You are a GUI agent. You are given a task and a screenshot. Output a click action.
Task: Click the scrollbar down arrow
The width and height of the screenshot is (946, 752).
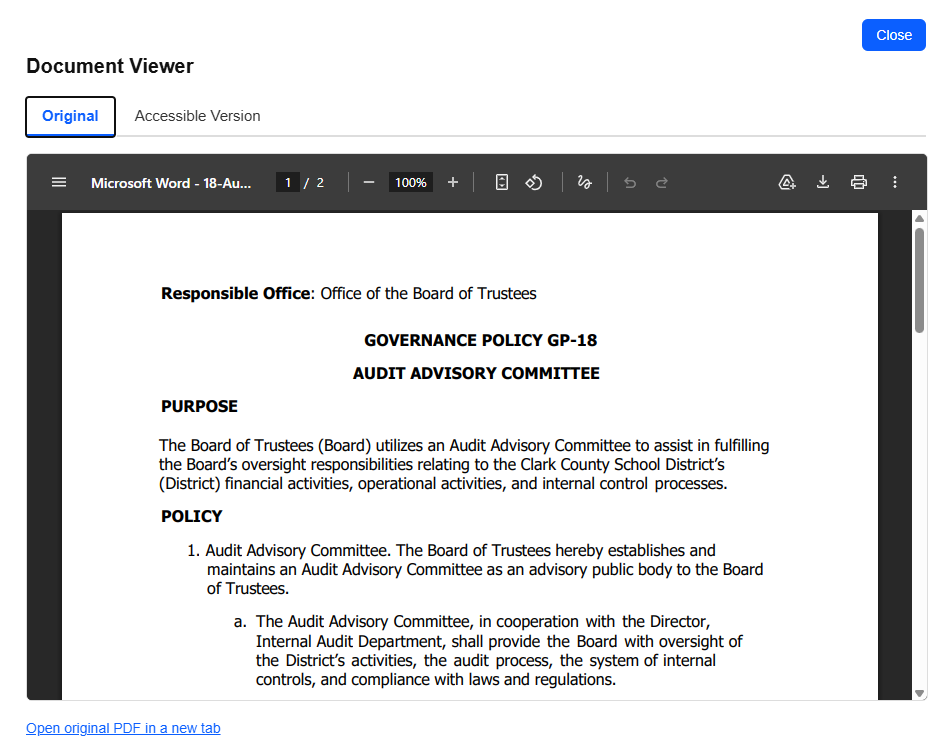coord(919,693)
